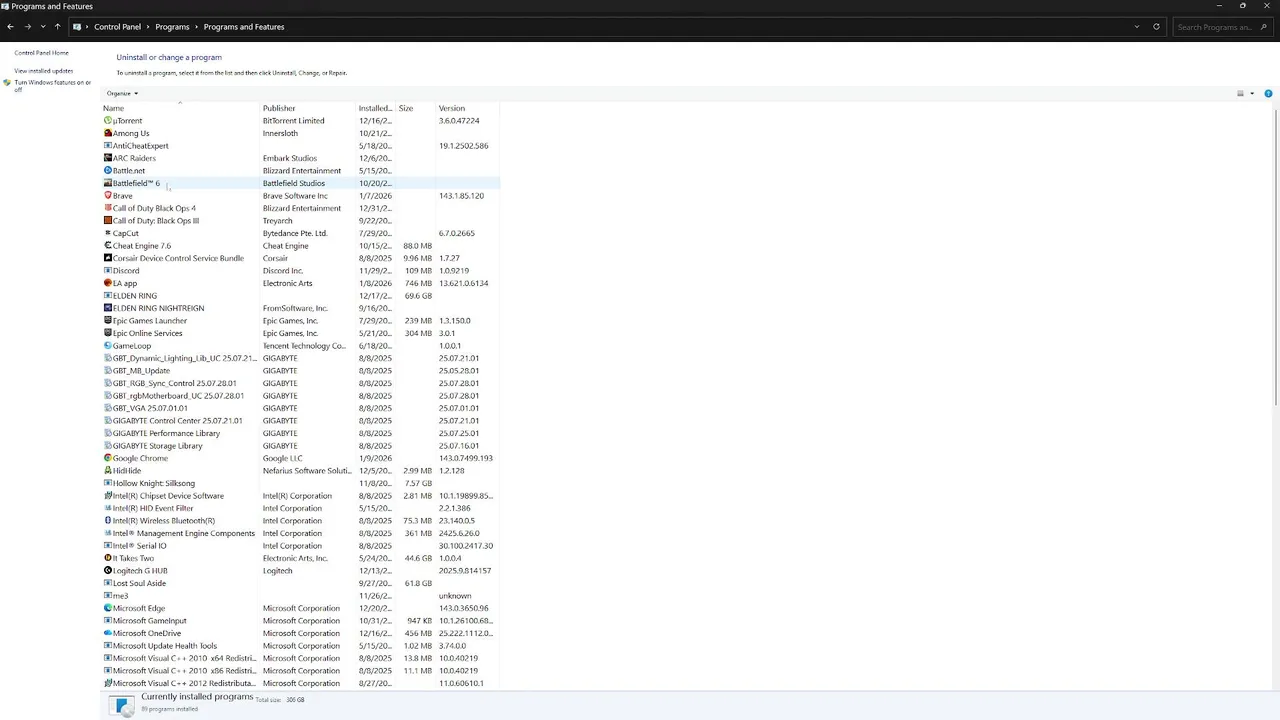The width and height of the screenshot is (1280, 720).
Task: Click the Microsoft Edge icon in list
Action: (x=108, y=608)
